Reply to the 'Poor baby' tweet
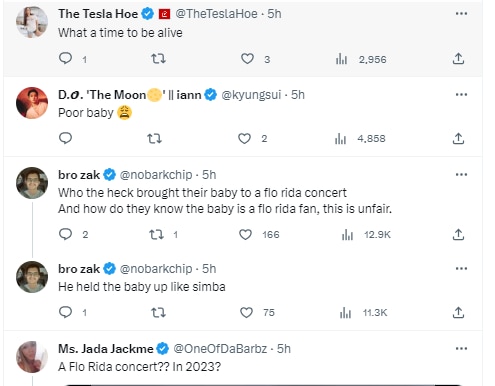 coord(65,138)
